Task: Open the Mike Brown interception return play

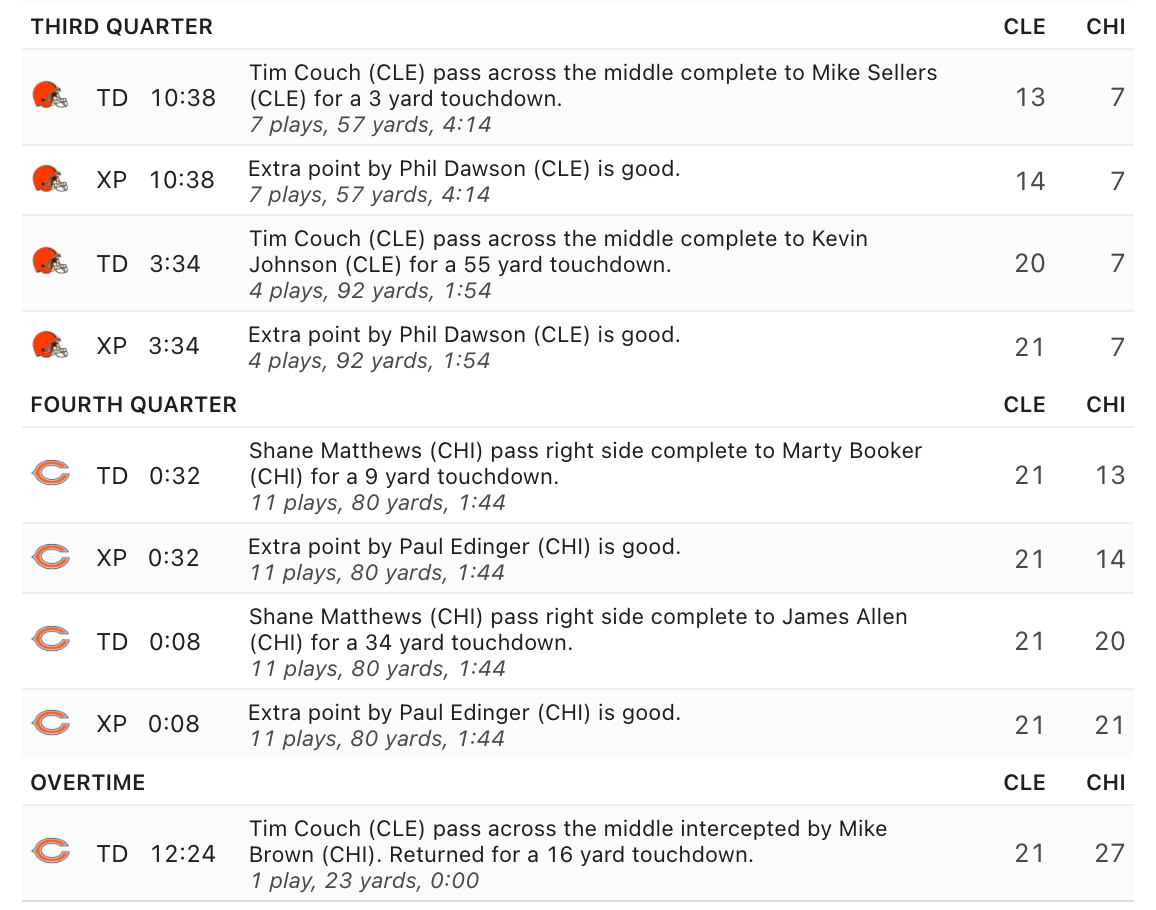Action: point(578,853)
